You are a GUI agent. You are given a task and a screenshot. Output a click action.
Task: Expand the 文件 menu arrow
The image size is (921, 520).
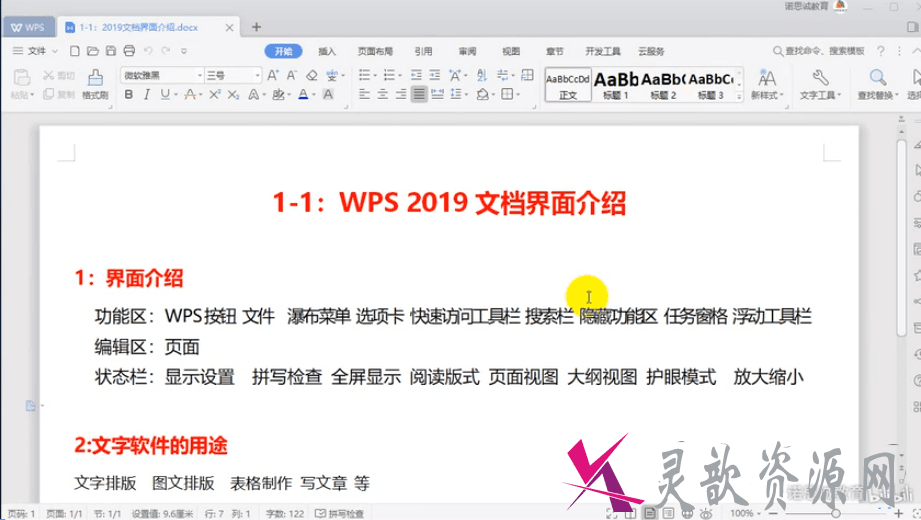tap(55, 51)
